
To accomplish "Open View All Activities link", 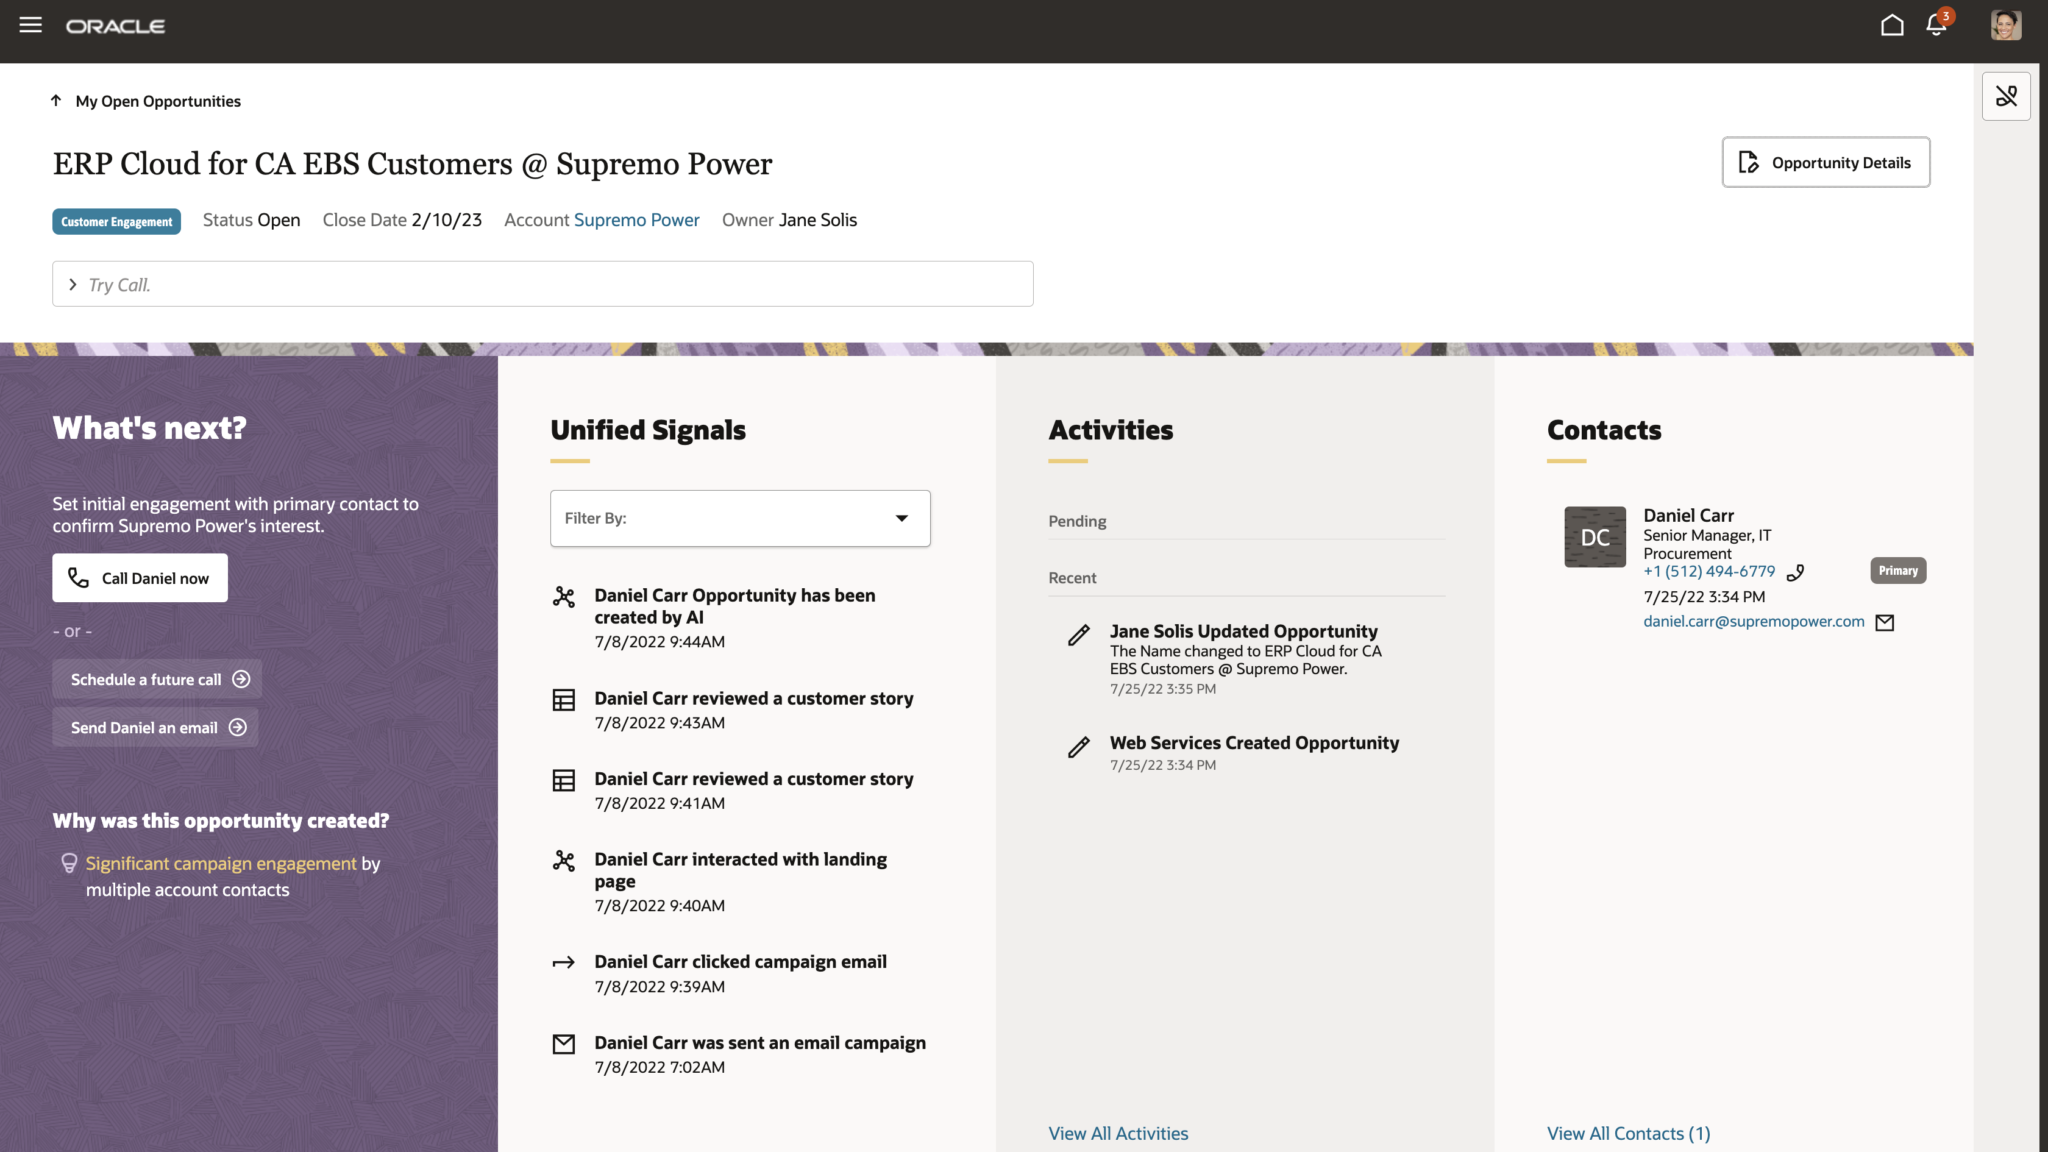I will pyautogui.click(x=1118, y=1133).
